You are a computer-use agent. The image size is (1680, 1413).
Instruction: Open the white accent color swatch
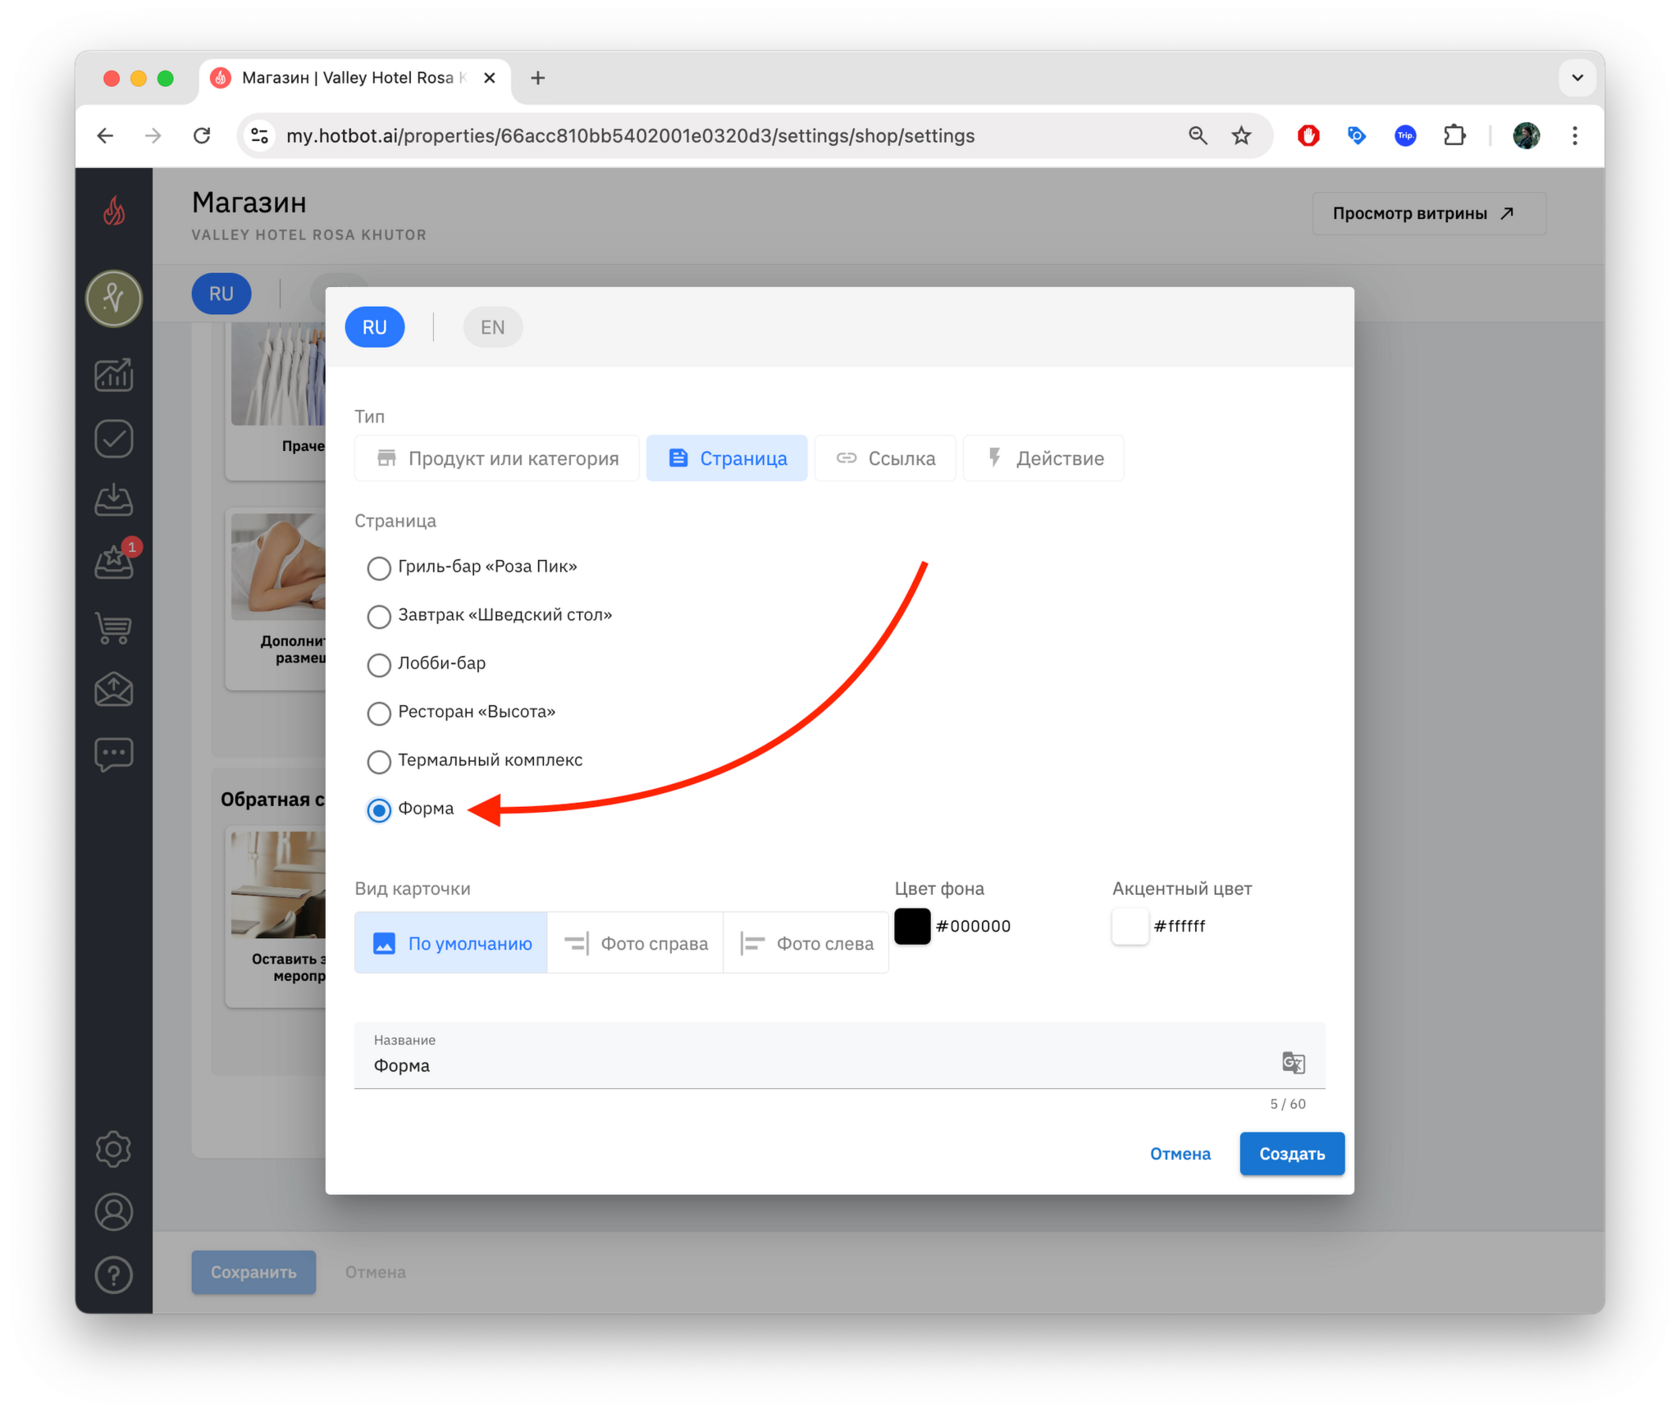point(1130,926)
